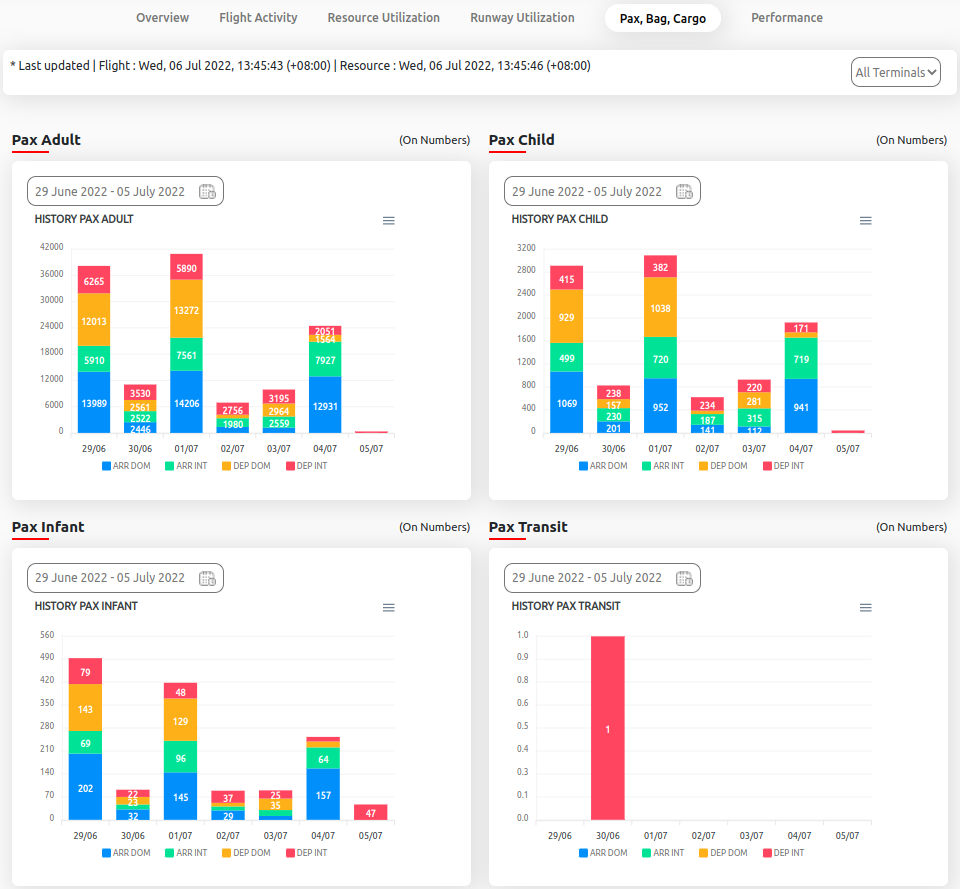Open calendar icon in Pax Child date range

click(x=685, y=192)
